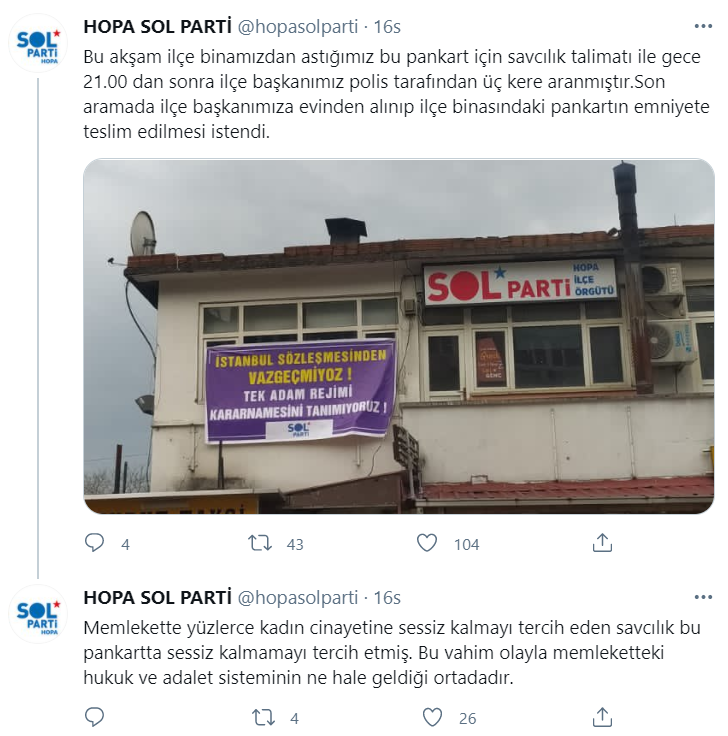Retweet the first tweet with 43 retweets
Screen dimensions: 728x736
coord(260,543)
